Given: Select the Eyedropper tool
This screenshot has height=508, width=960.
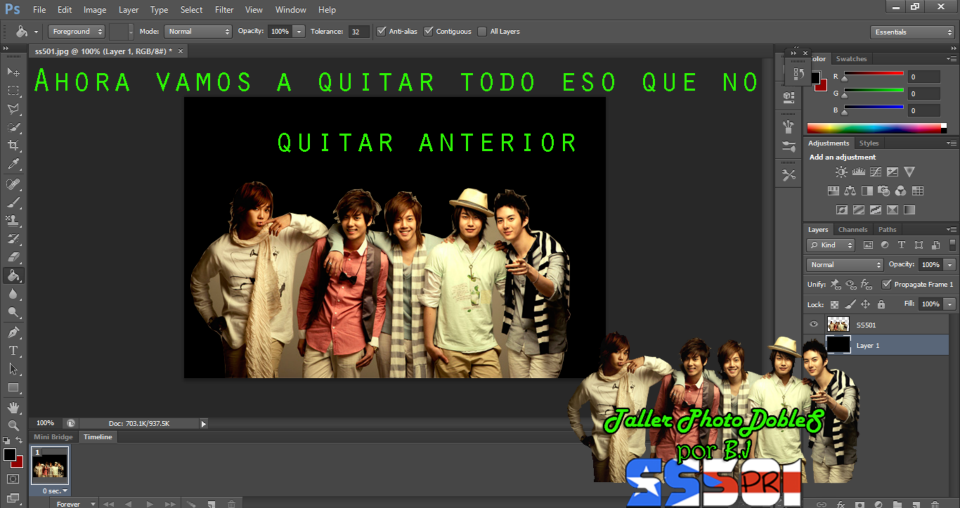Looking at the screenshot, I should click(x=13, y=164).
